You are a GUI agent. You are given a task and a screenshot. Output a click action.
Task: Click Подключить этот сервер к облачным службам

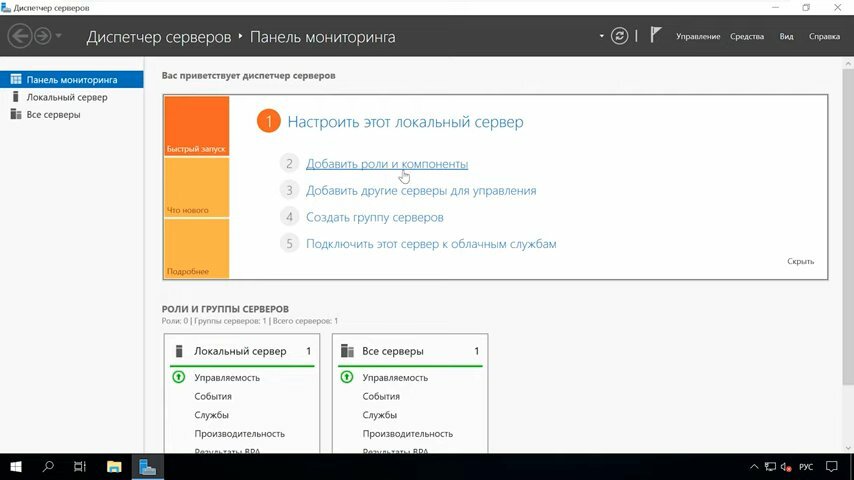click(x=431, y=244)
